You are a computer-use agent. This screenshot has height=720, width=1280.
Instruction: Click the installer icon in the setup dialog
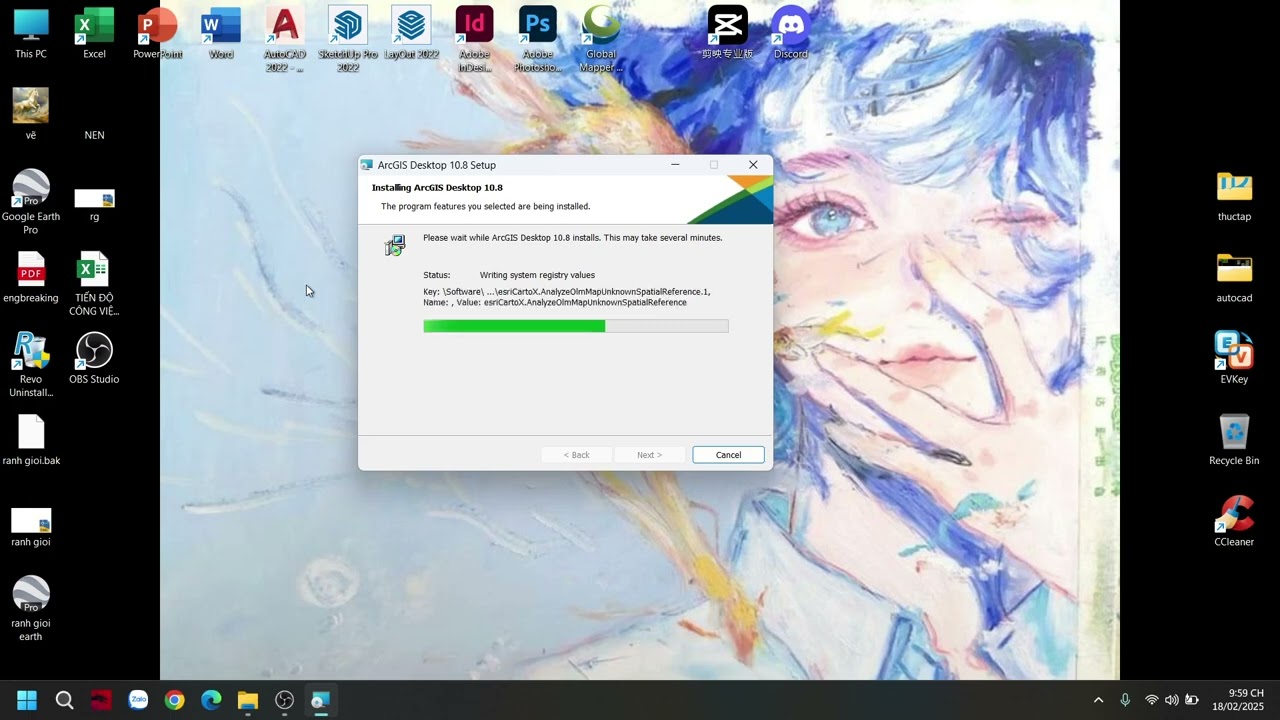tap(395, 245)
